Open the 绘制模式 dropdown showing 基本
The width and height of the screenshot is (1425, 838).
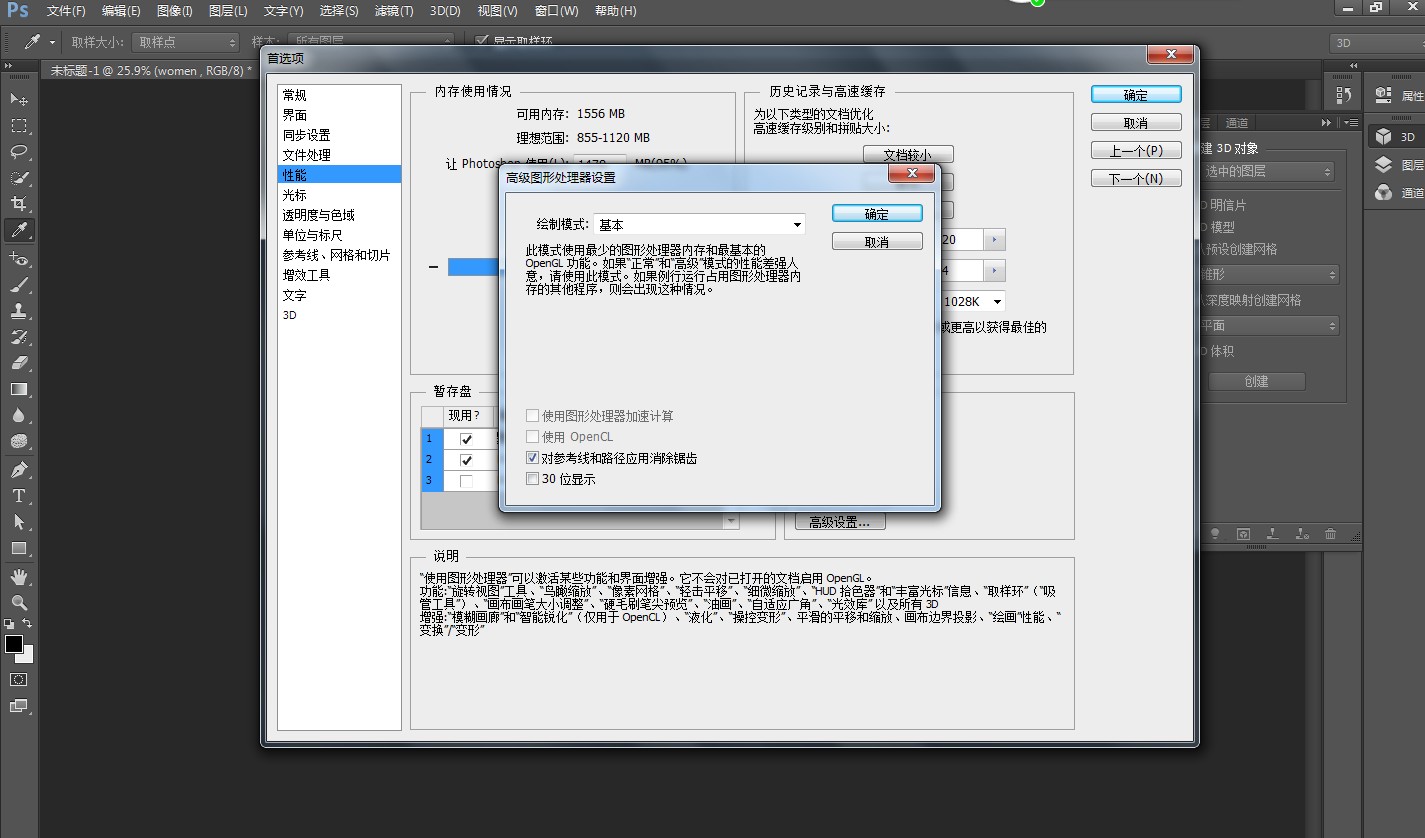699,225
